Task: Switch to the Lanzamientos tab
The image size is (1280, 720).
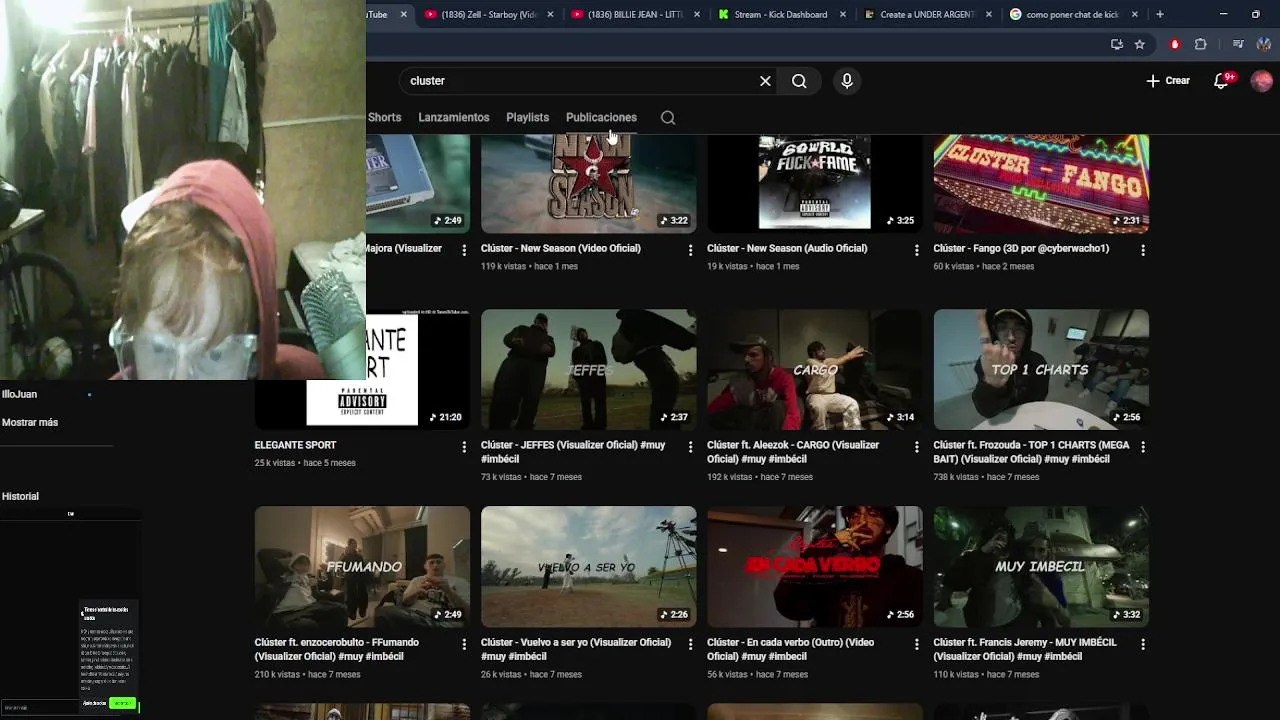Action: (454, 117)
